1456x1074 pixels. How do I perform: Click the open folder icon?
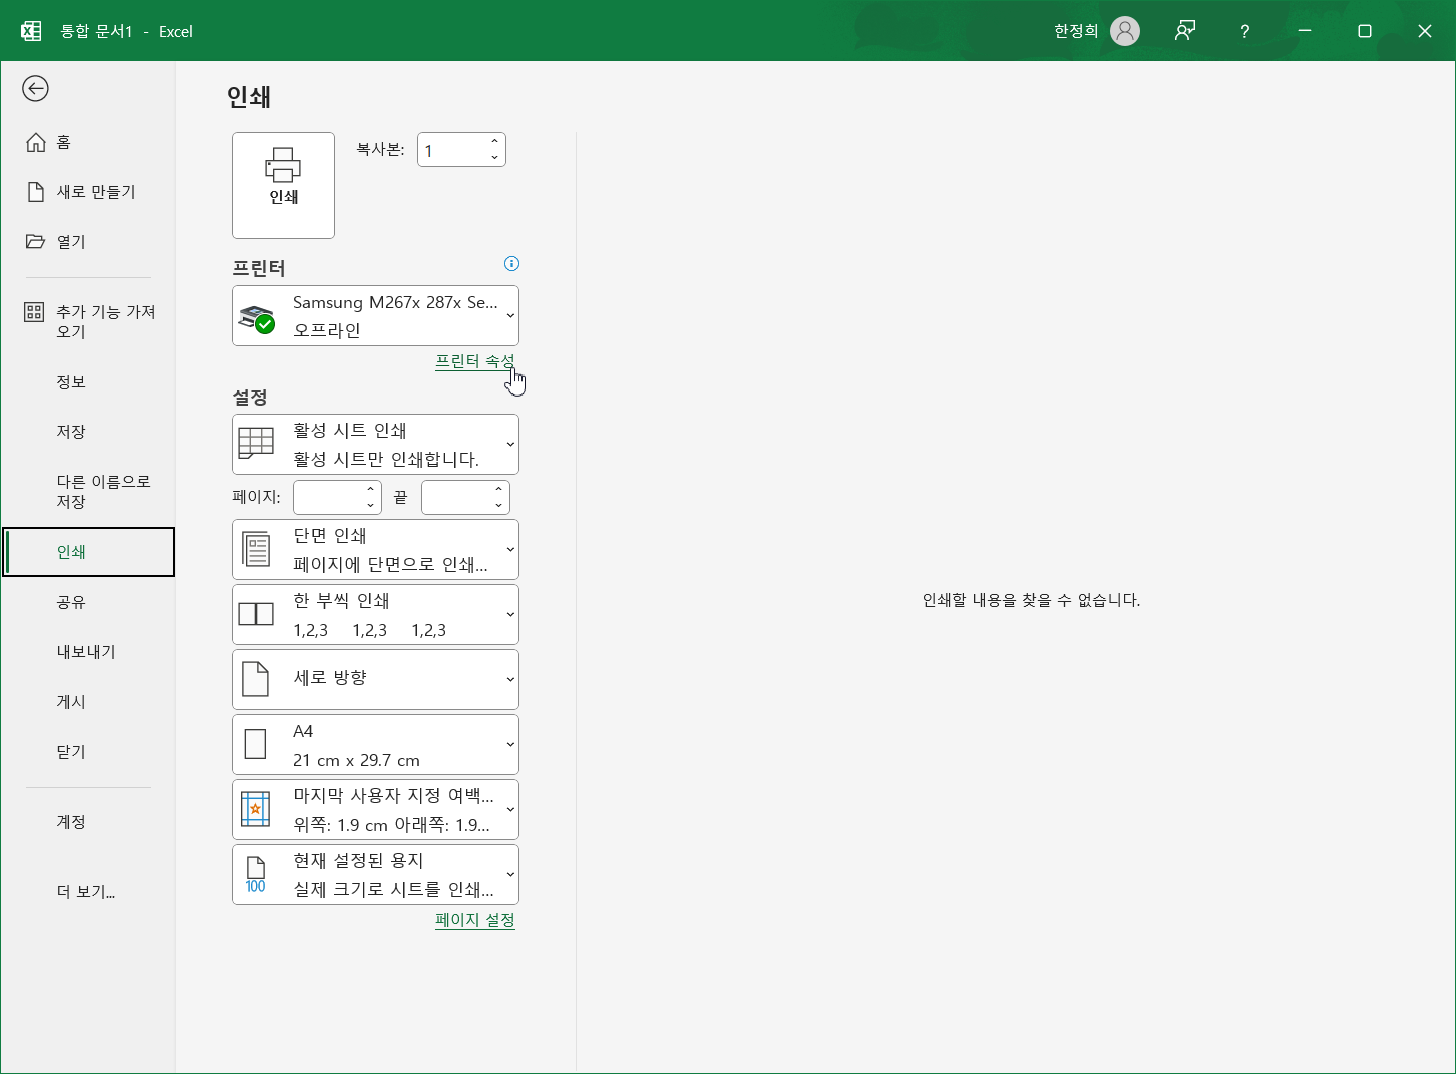click(36, 242)
